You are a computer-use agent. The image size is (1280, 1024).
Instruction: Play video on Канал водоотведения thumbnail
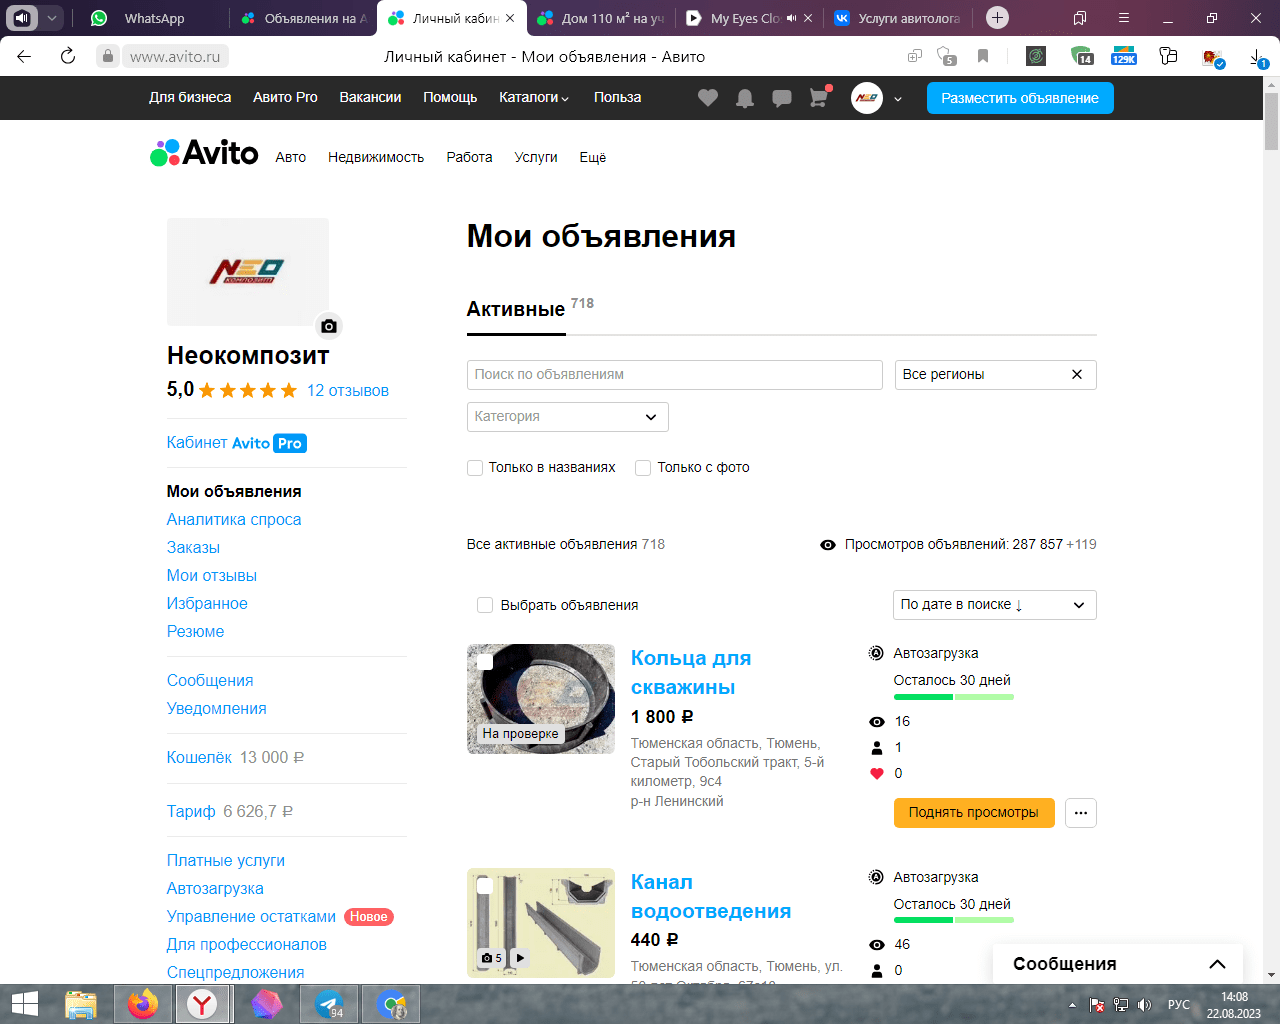point(520,958)
